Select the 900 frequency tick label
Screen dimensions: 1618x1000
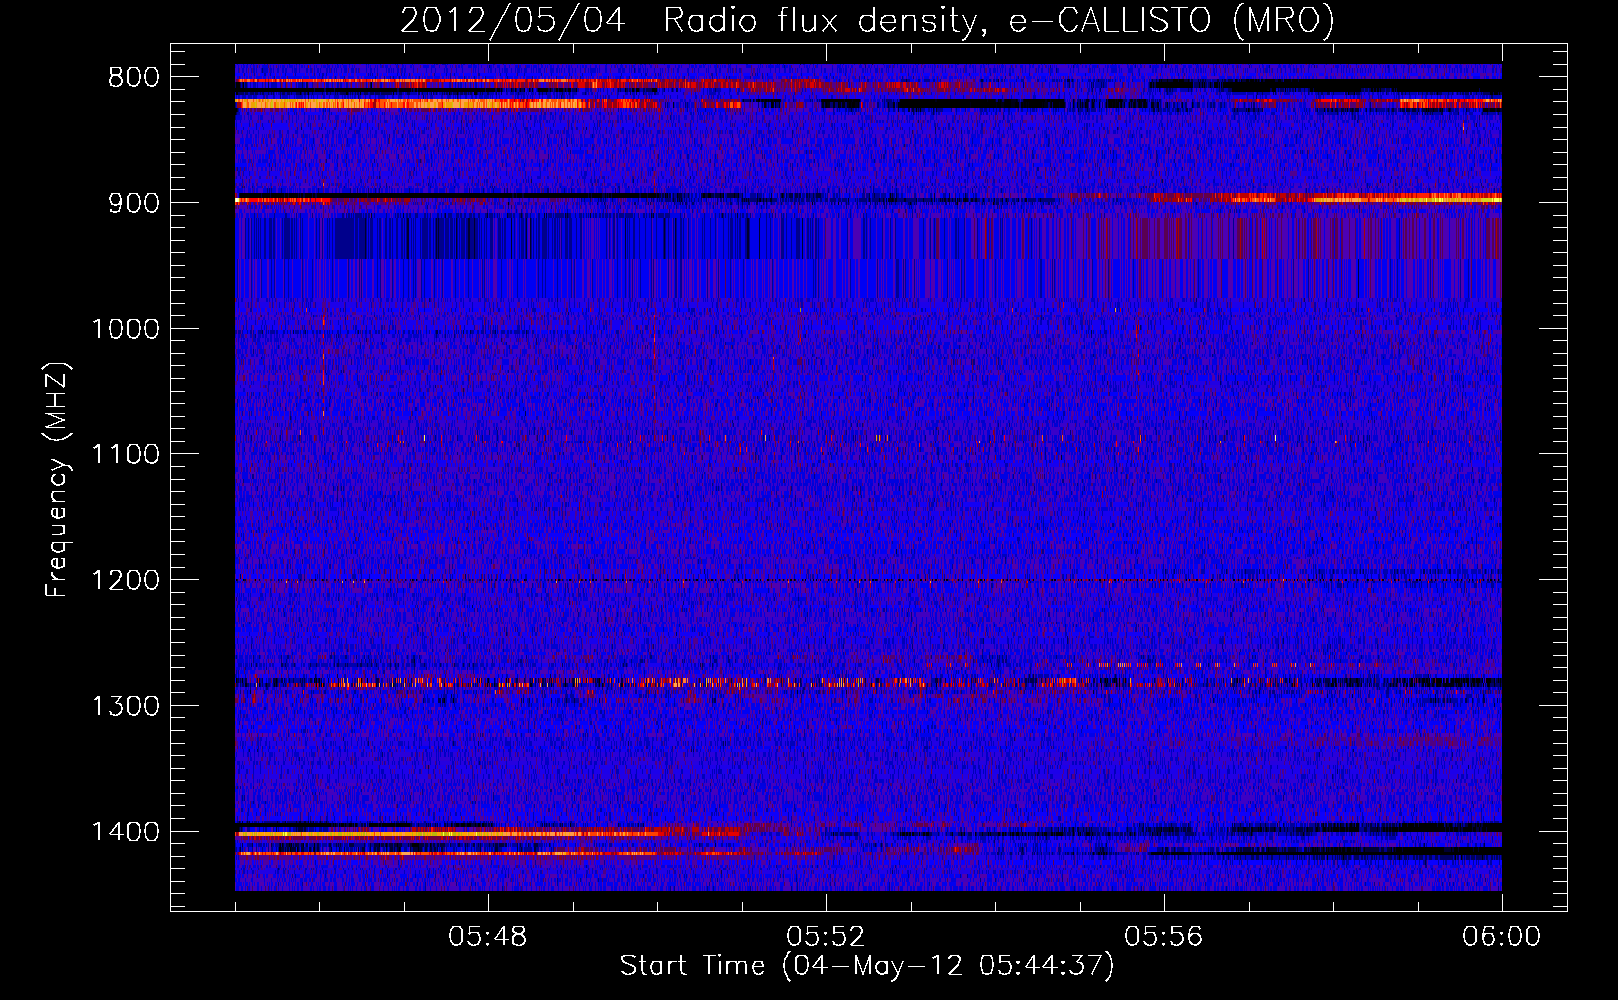133,203
